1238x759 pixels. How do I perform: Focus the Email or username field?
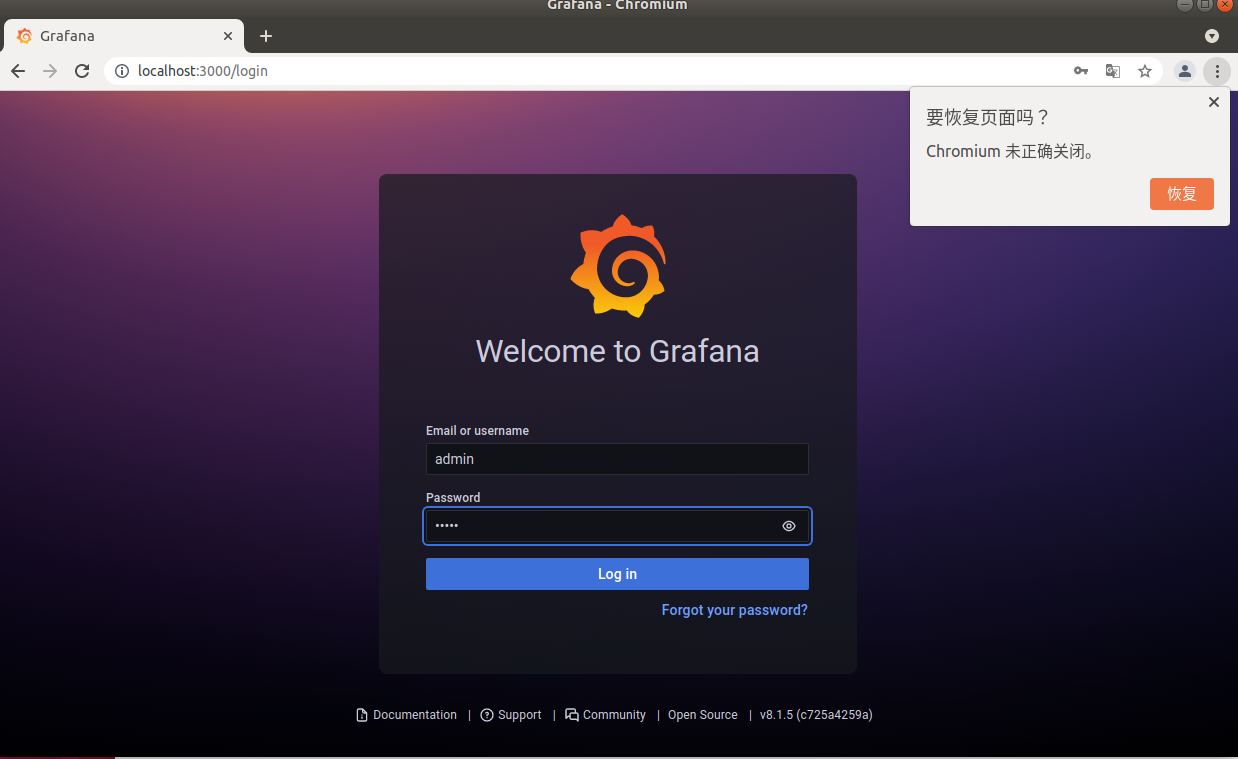tap(617, 459)
